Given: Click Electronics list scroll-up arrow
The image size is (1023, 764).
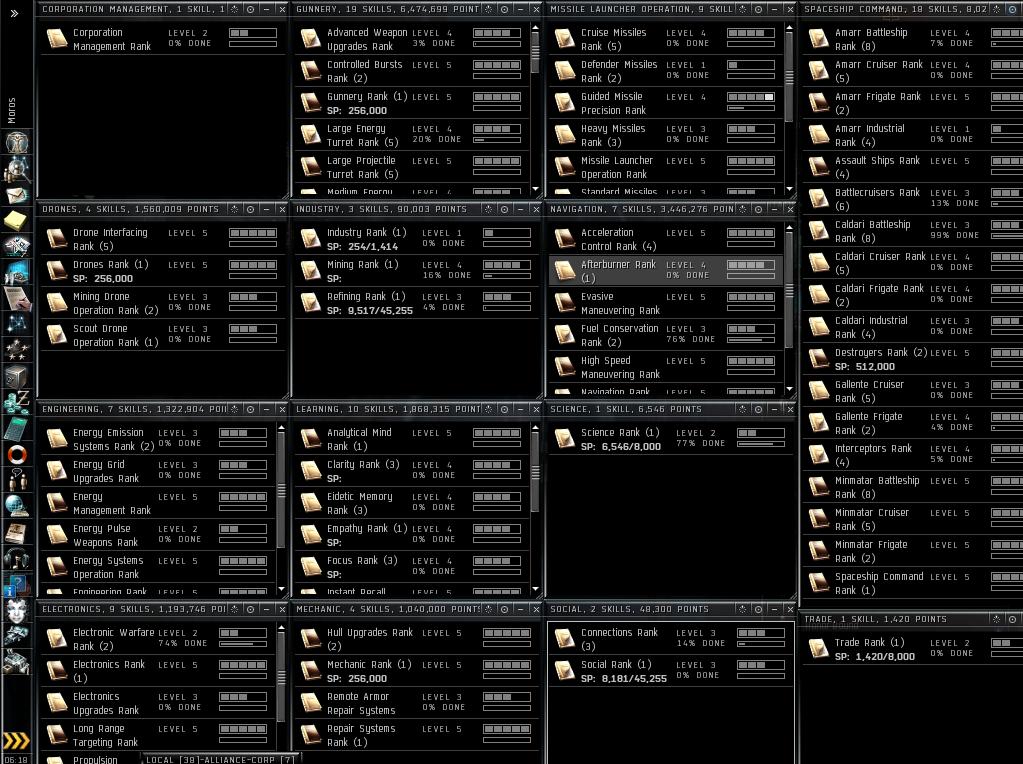Looking at the screenshot, I should click(281, 628).
